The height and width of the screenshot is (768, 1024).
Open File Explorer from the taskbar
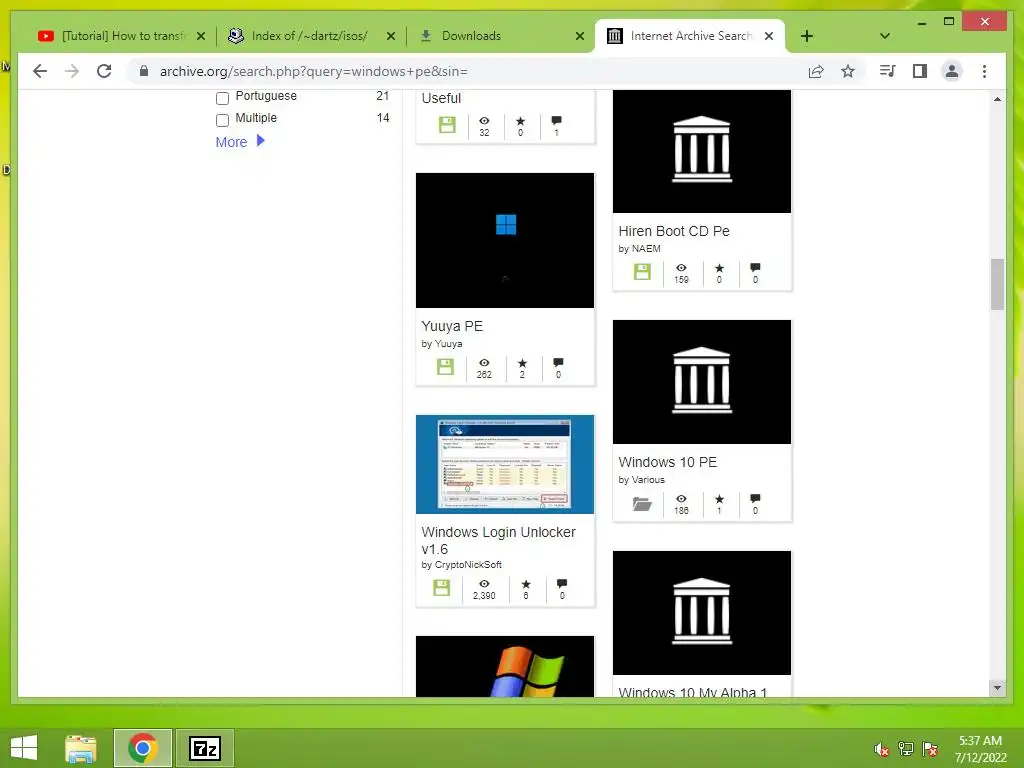(81, 748)
